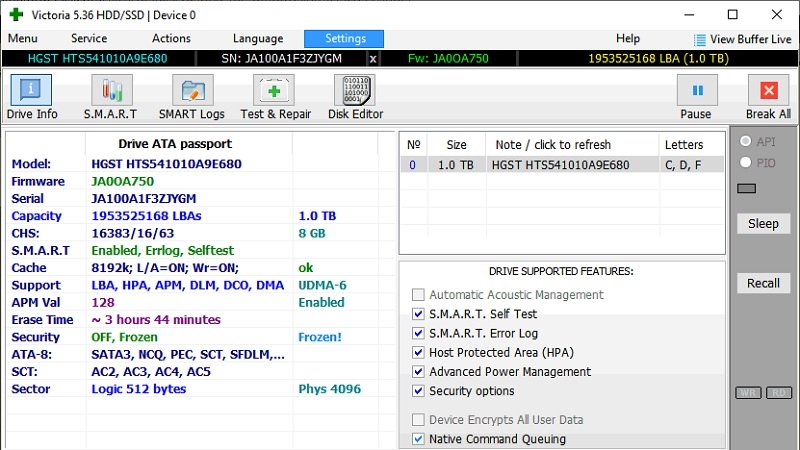Select the PIO radio button

745,162
